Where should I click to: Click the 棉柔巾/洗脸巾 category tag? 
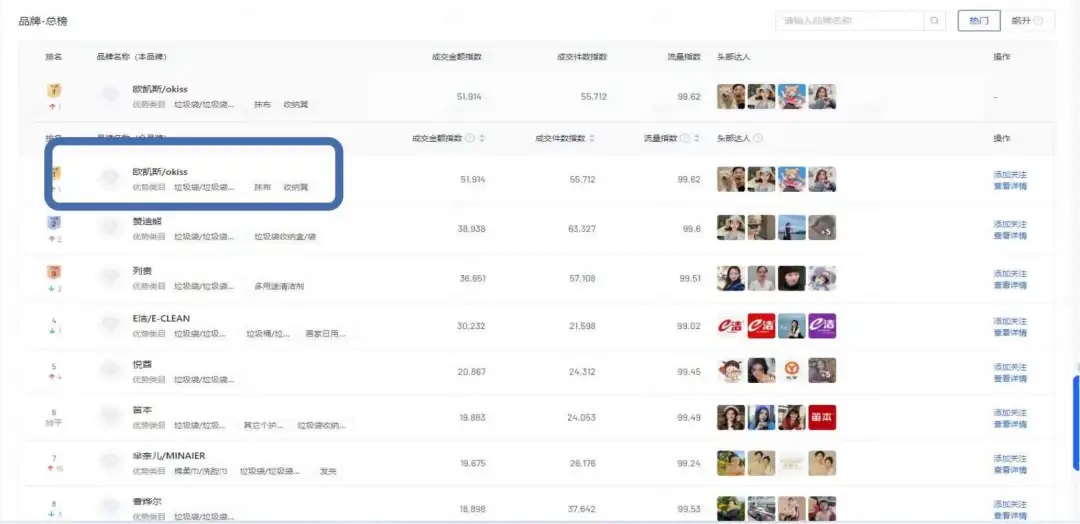pos(200,472)
